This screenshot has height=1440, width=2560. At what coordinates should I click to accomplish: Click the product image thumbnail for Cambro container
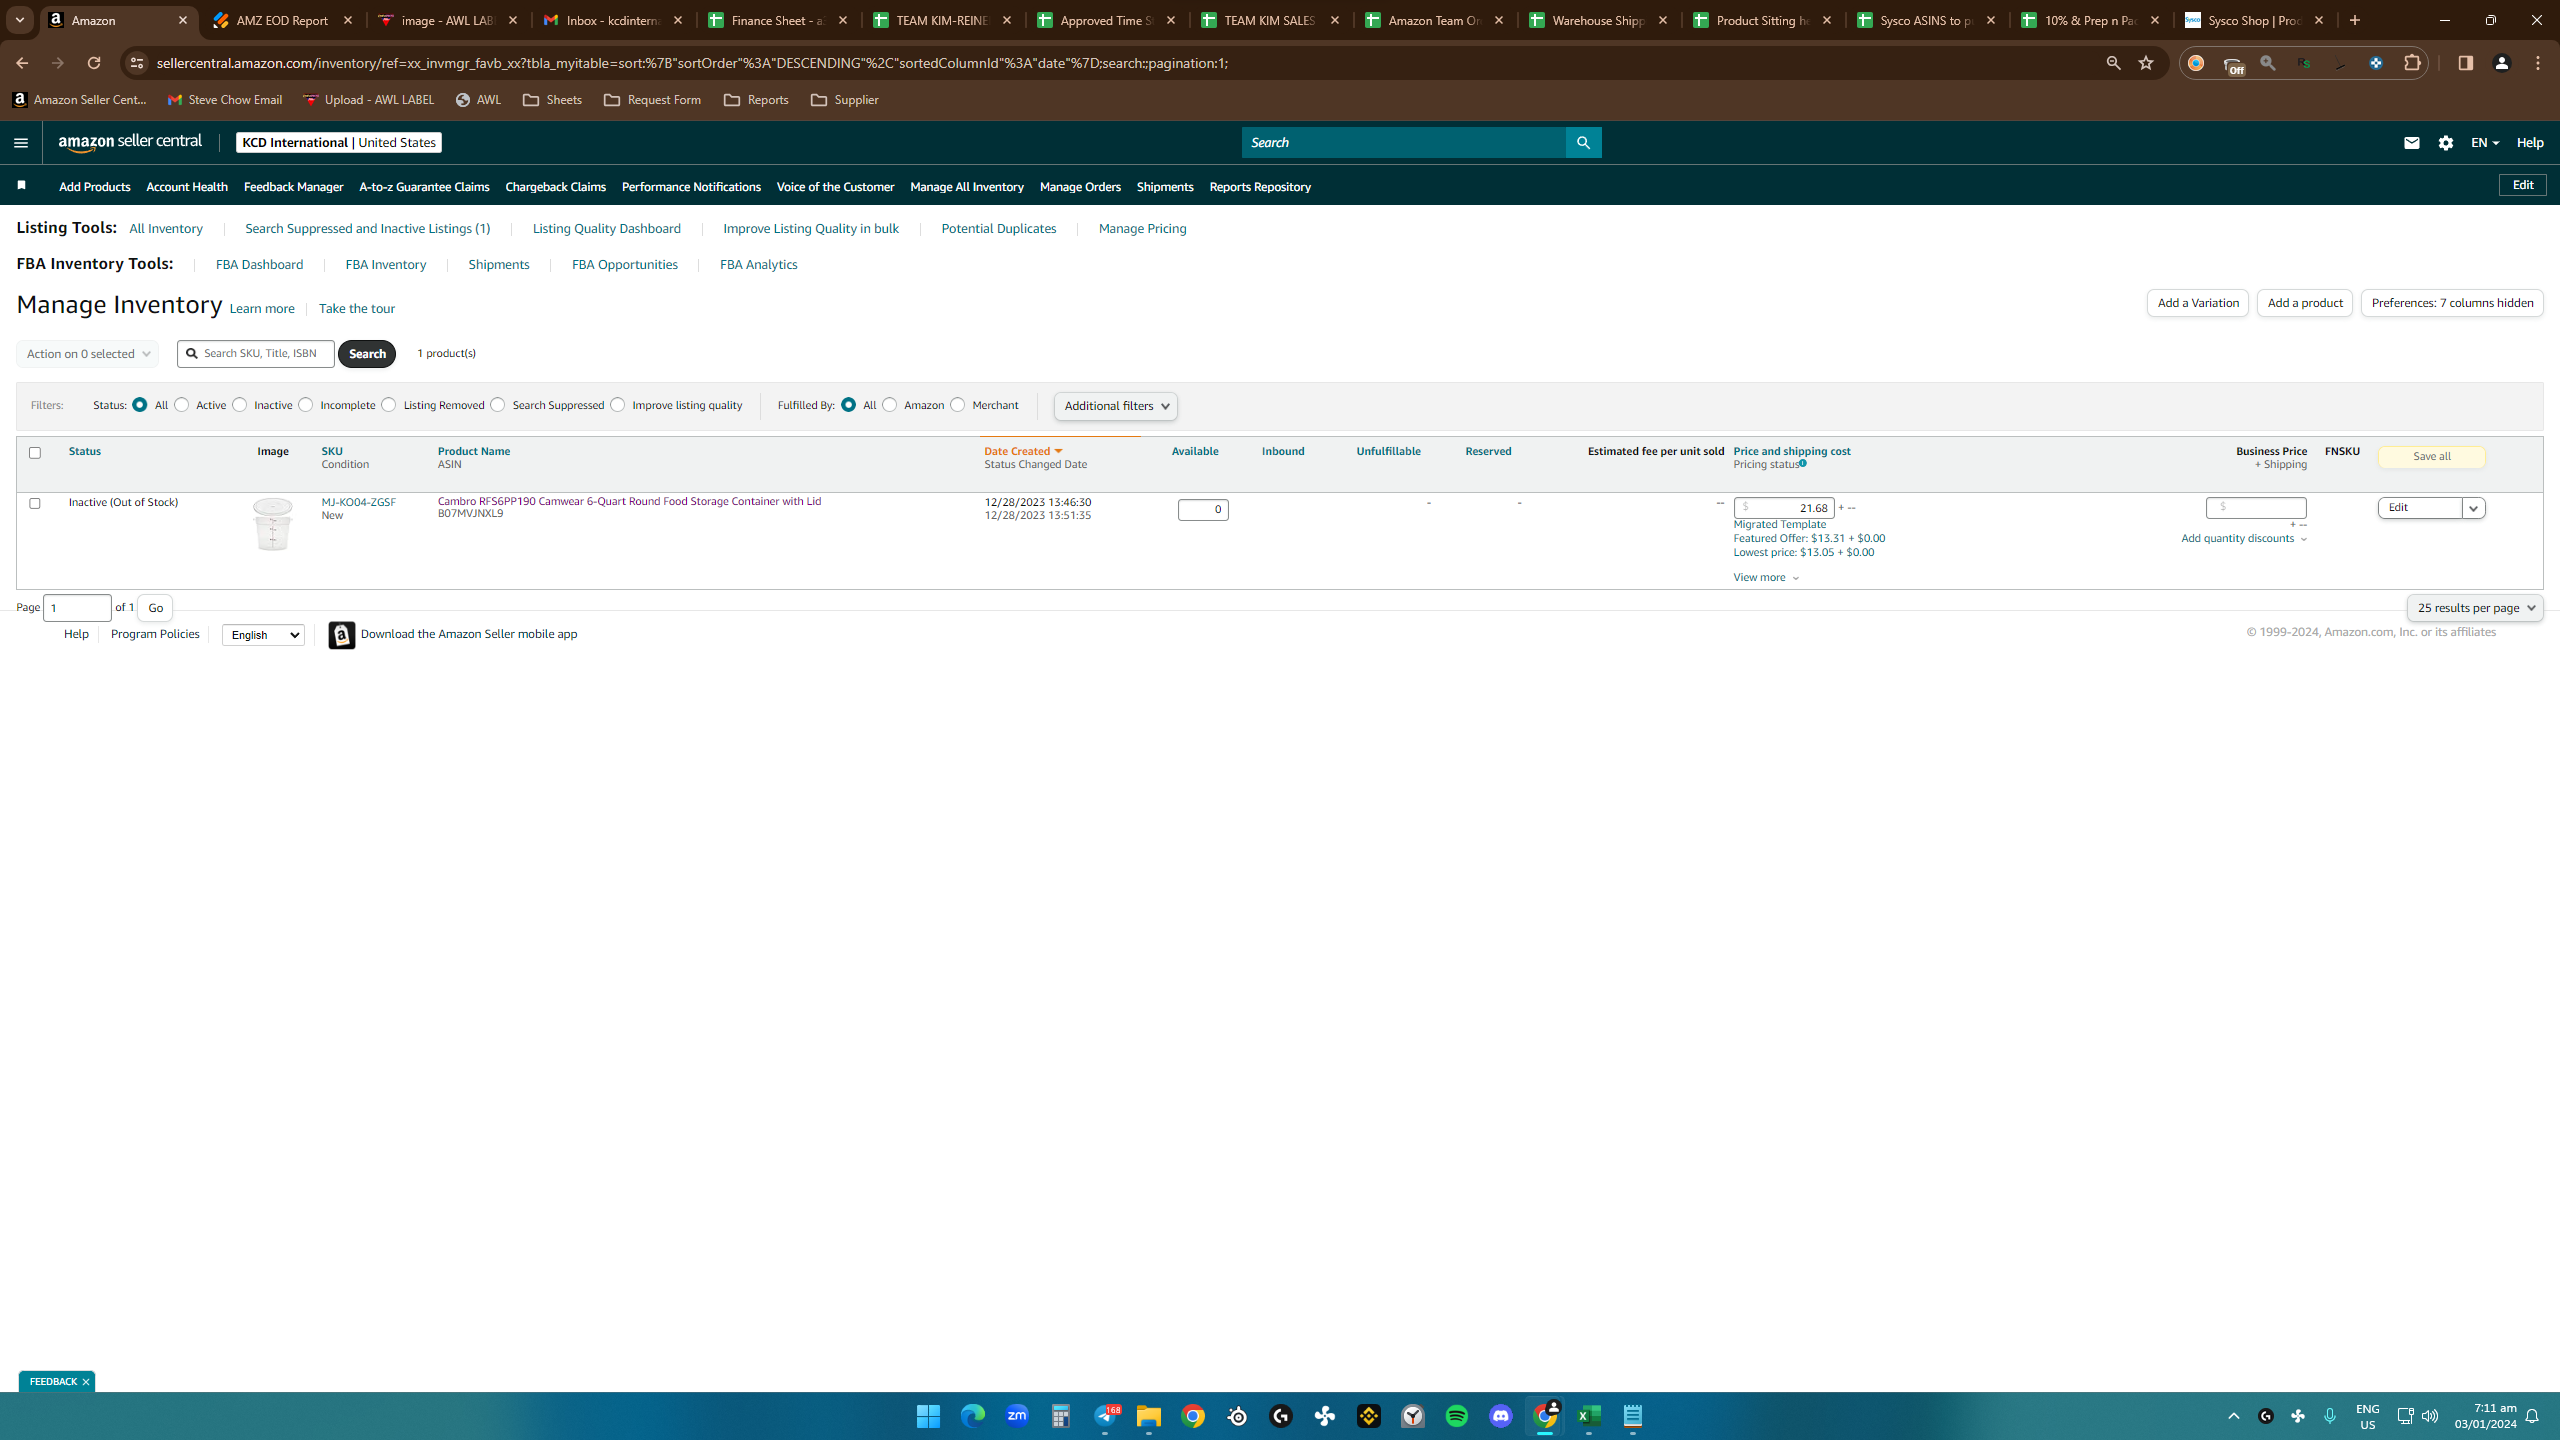coord(272,524)
